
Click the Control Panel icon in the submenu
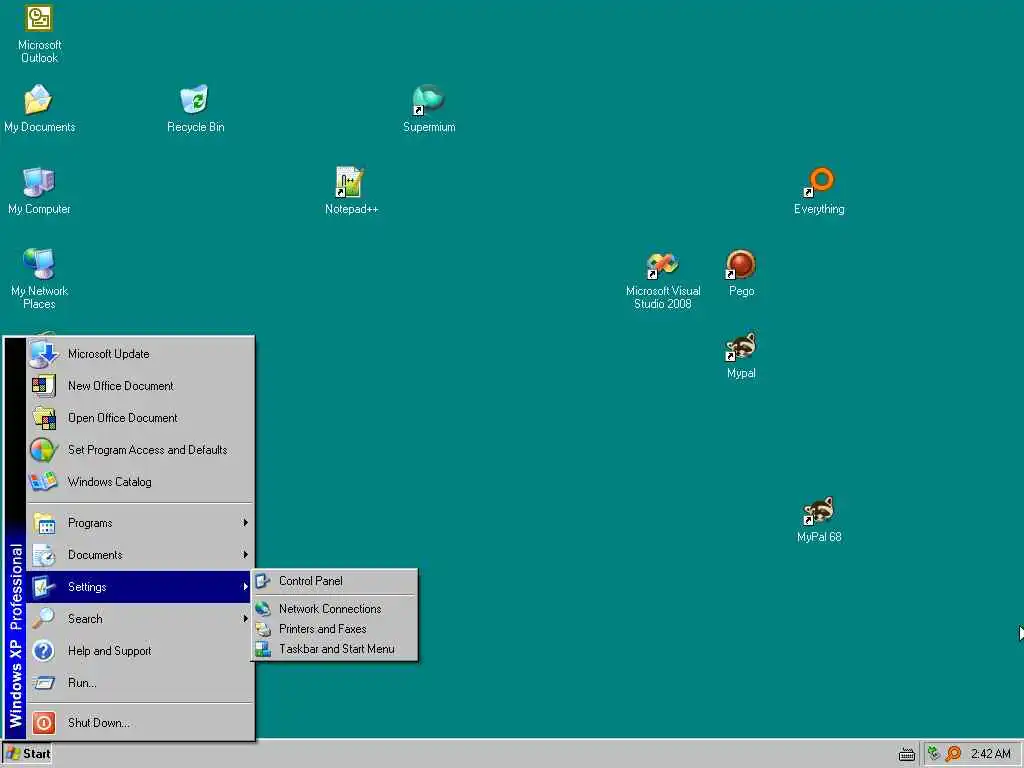coord(263,581)
